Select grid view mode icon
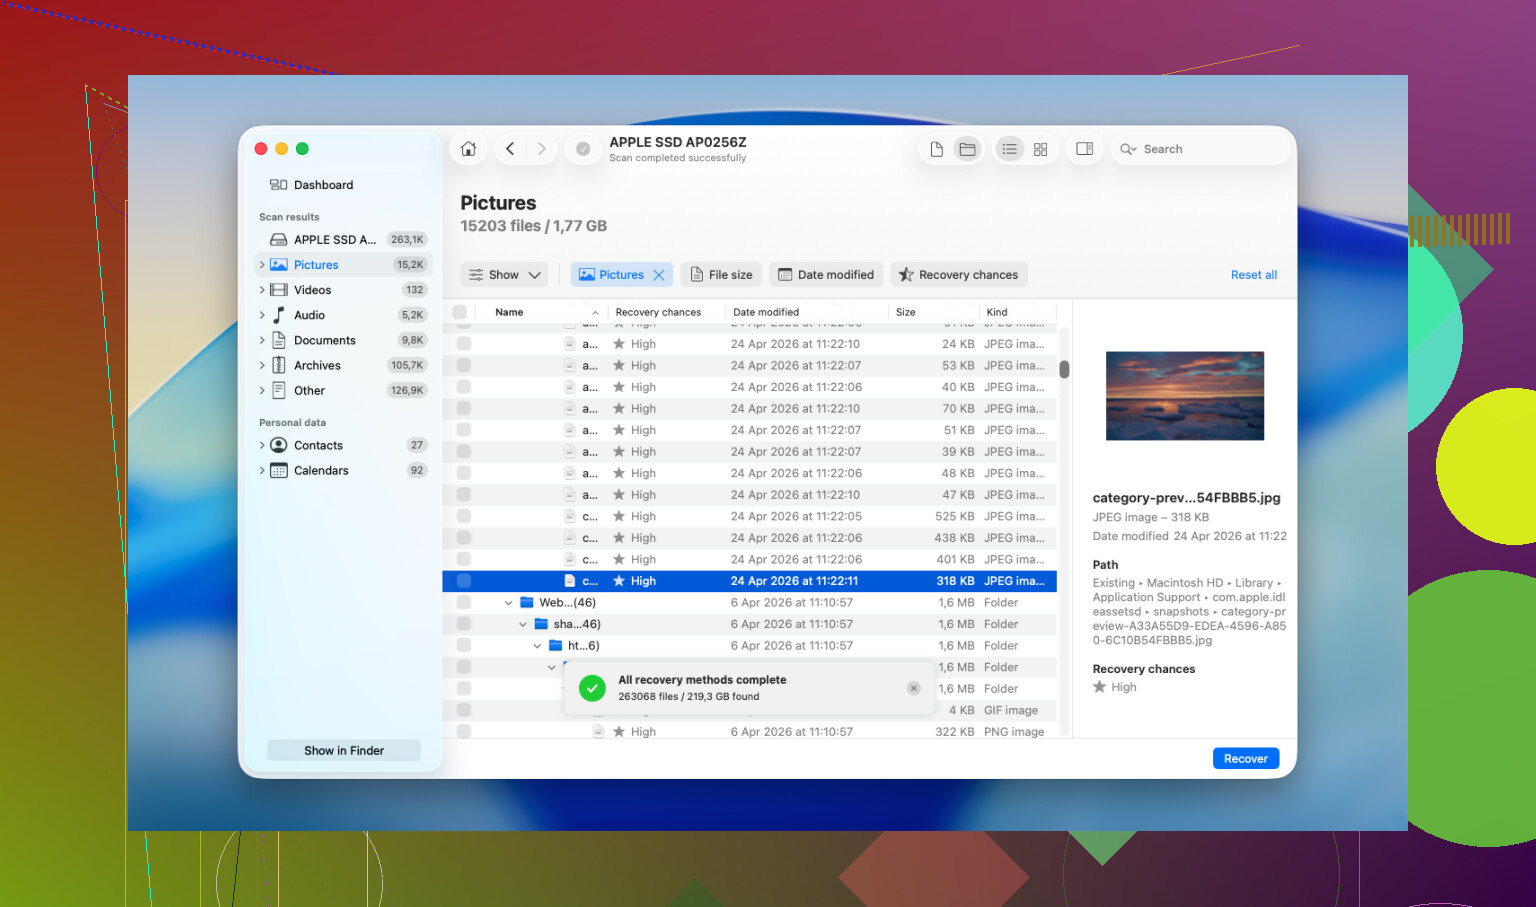 click(x=1040, y=149)
